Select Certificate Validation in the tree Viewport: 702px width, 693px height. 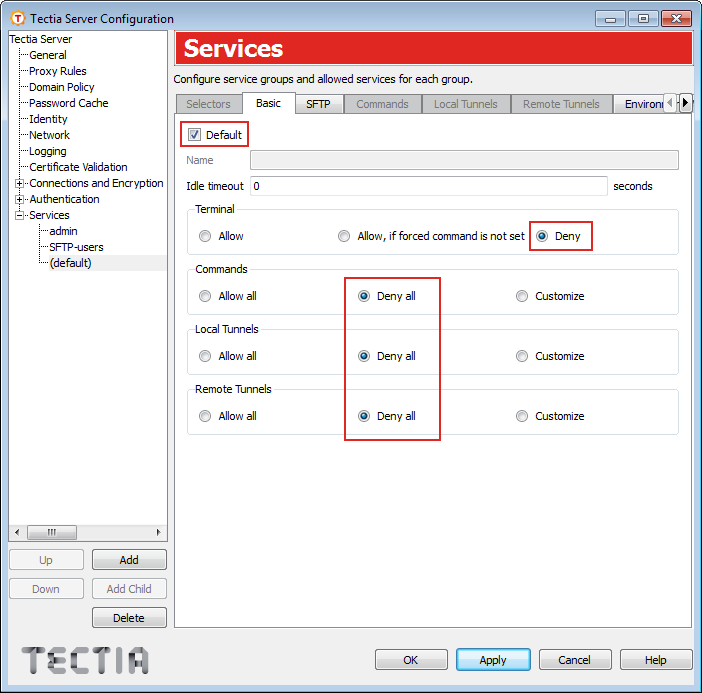(78, 167)
